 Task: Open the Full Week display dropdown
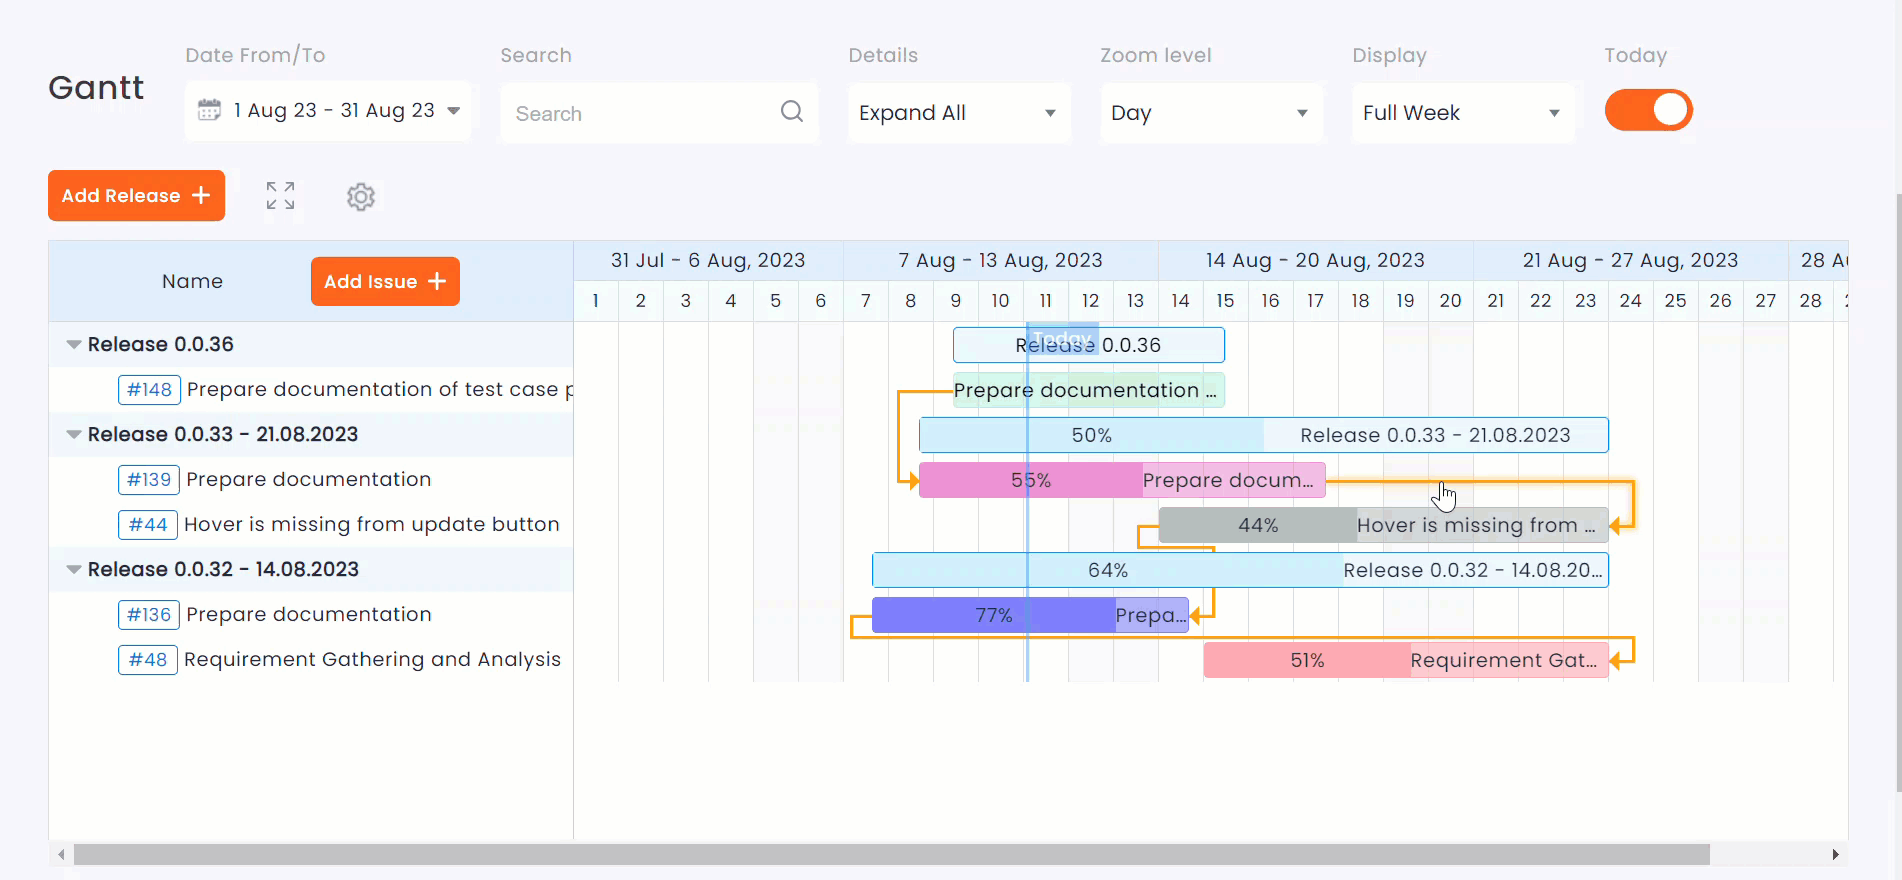[1462, 113]
